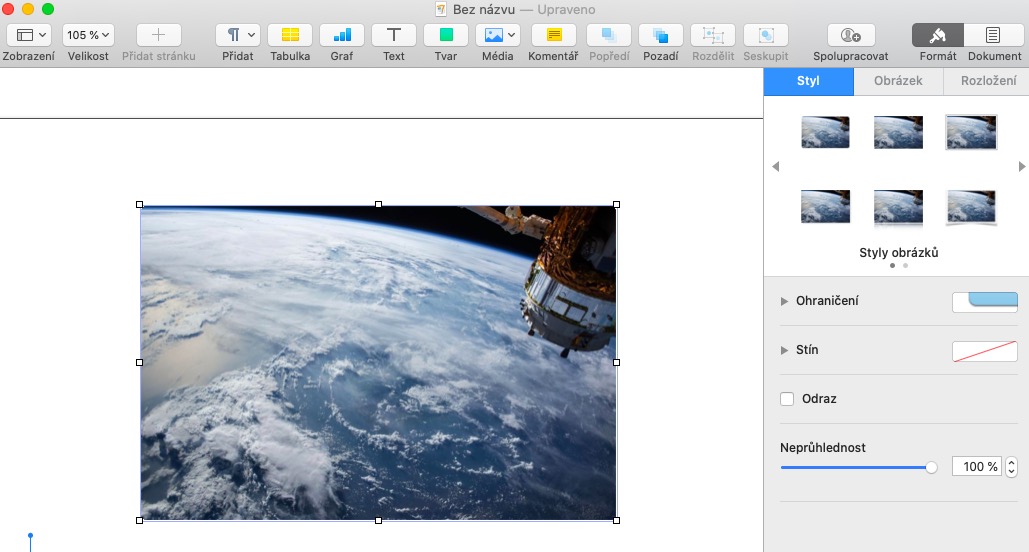Insert a chart with Graf icon
Image resolution: width=1029 pixels, height=552 pixels.
[x=342, y=35]
